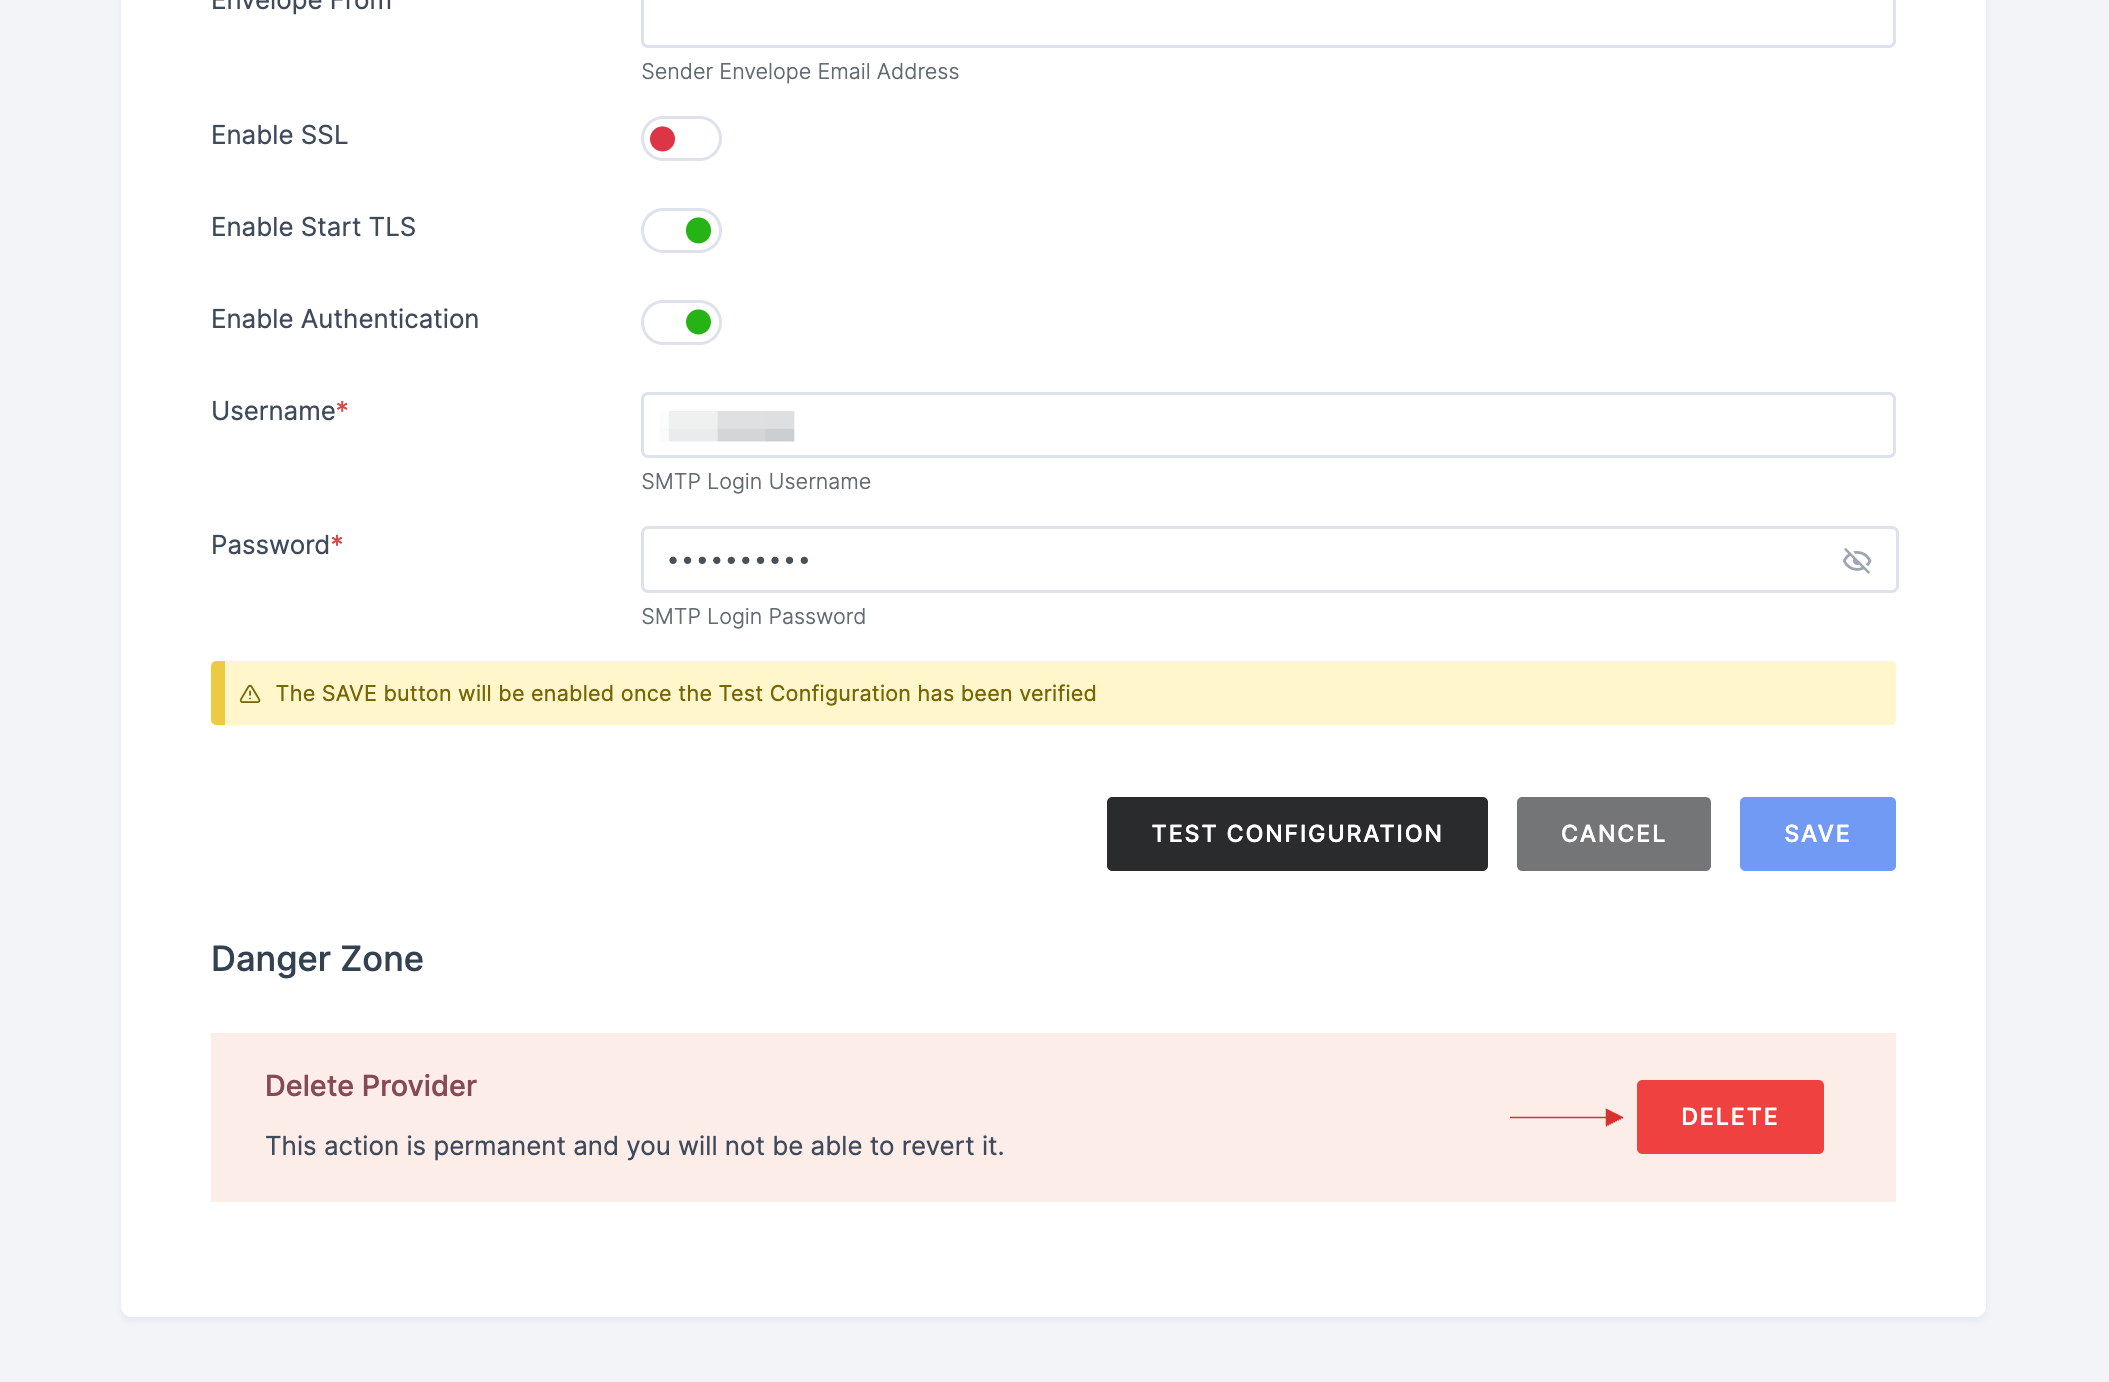Image resolution: width=2109 pixels, height=1382 pixels.
Task: Click the Sender Envelope Email Address hint
Action: (800, 72)
